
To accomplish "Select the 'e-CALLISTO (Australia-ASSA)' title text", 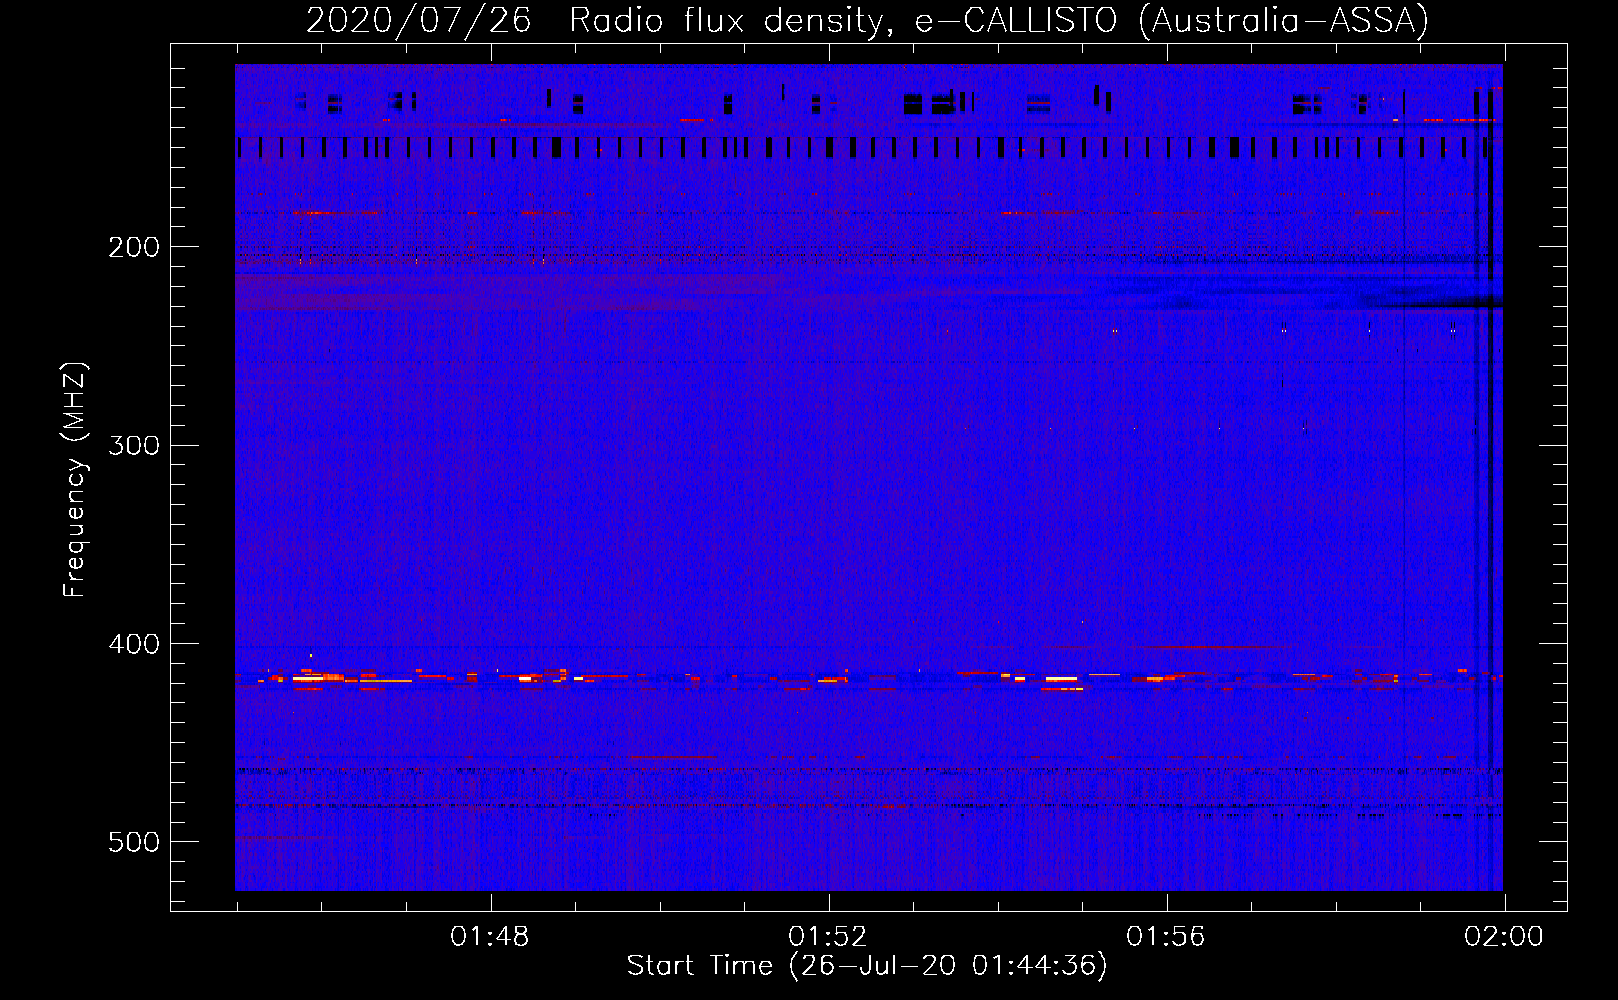I will point(1172,20).
